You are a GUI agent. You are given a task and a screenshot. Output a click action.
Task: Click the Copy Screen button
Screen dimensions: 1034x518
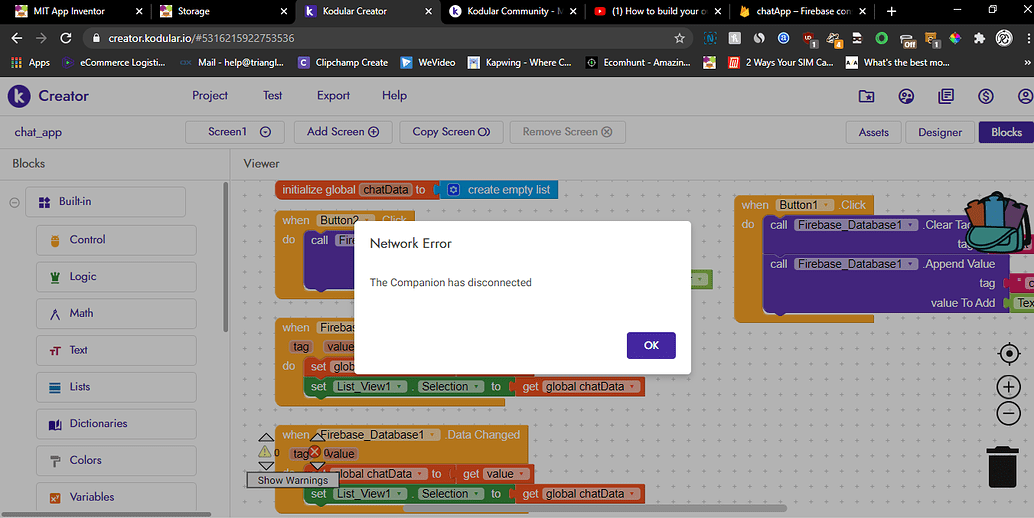(451, 132)
